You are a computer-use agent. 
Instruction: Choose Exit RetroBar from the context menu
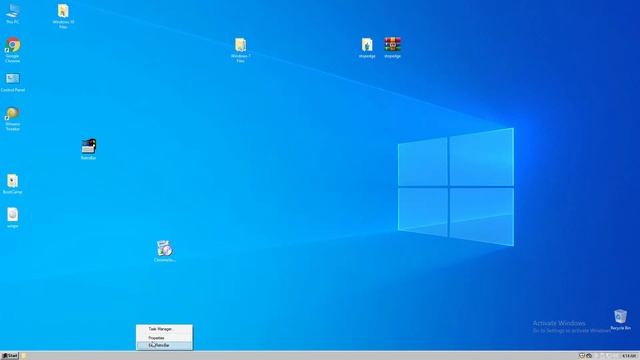(164, 345)
